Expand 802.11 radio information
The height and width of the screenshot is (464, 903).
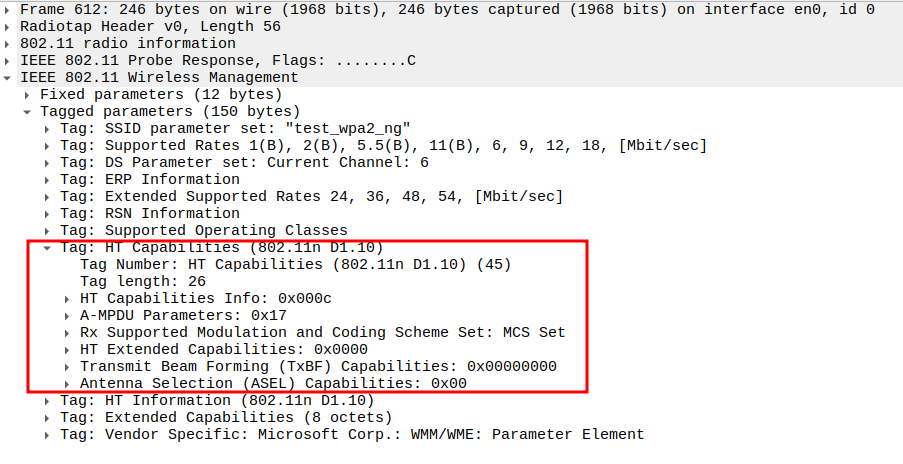[9, 43]
